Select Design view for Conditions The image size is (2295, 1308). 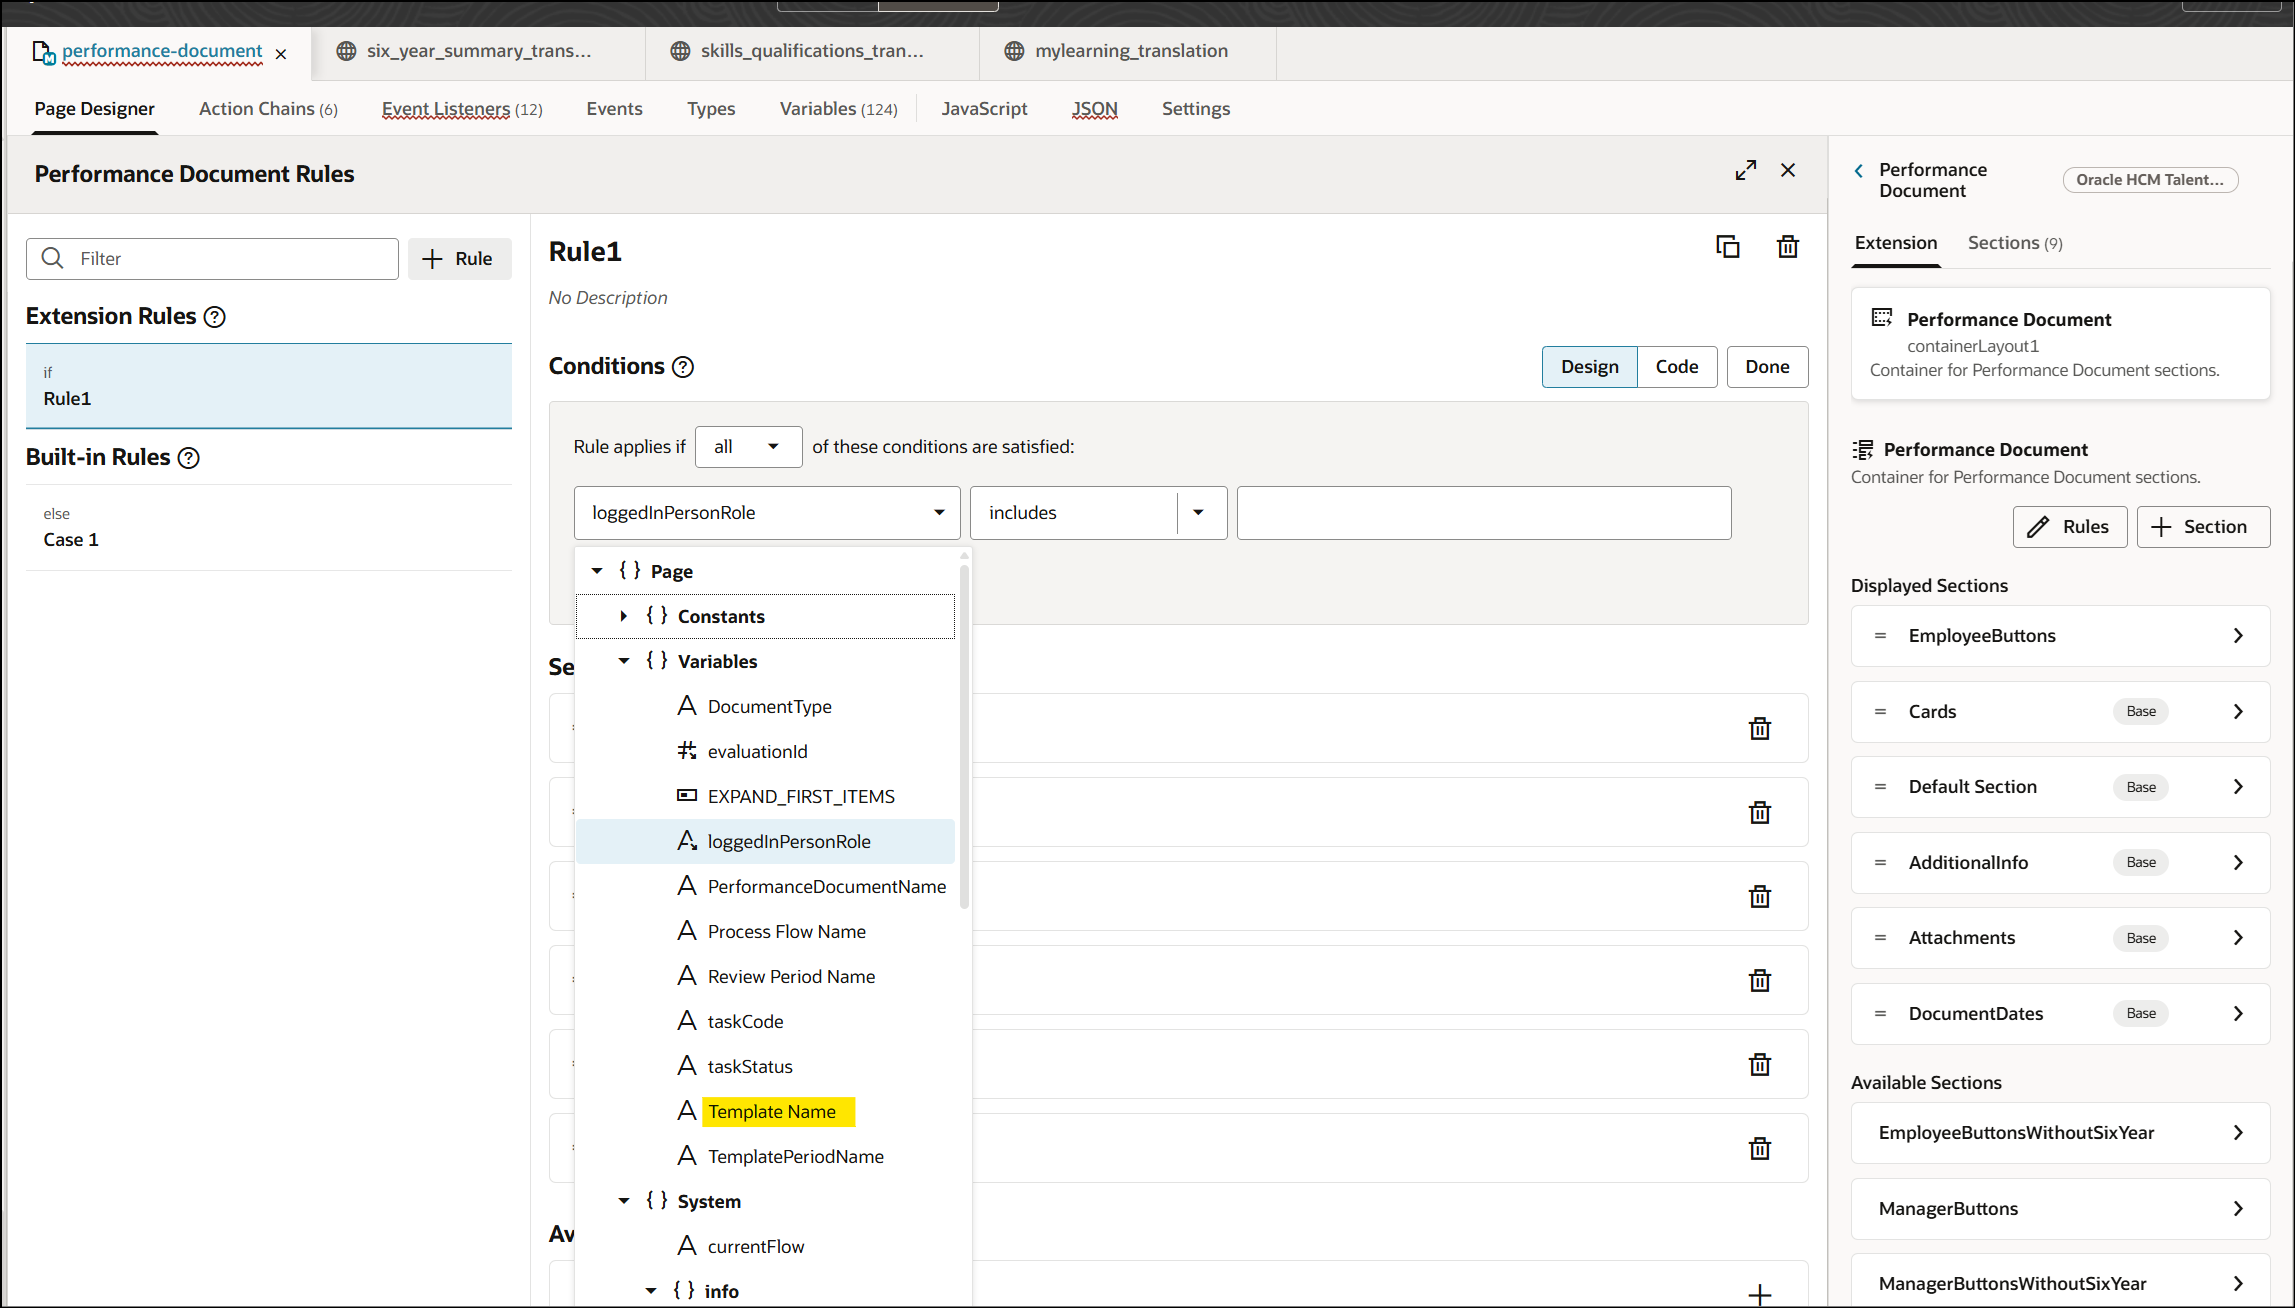tap(1589, 366)
